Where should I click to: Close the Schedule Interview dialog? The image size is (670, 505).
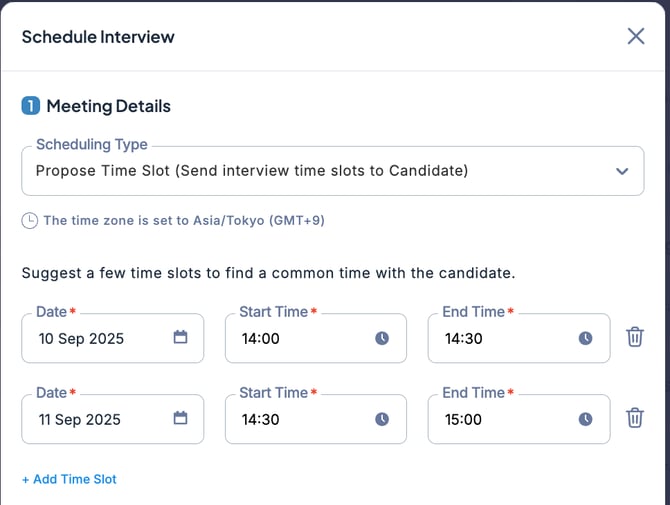click(x=636, y=36)
